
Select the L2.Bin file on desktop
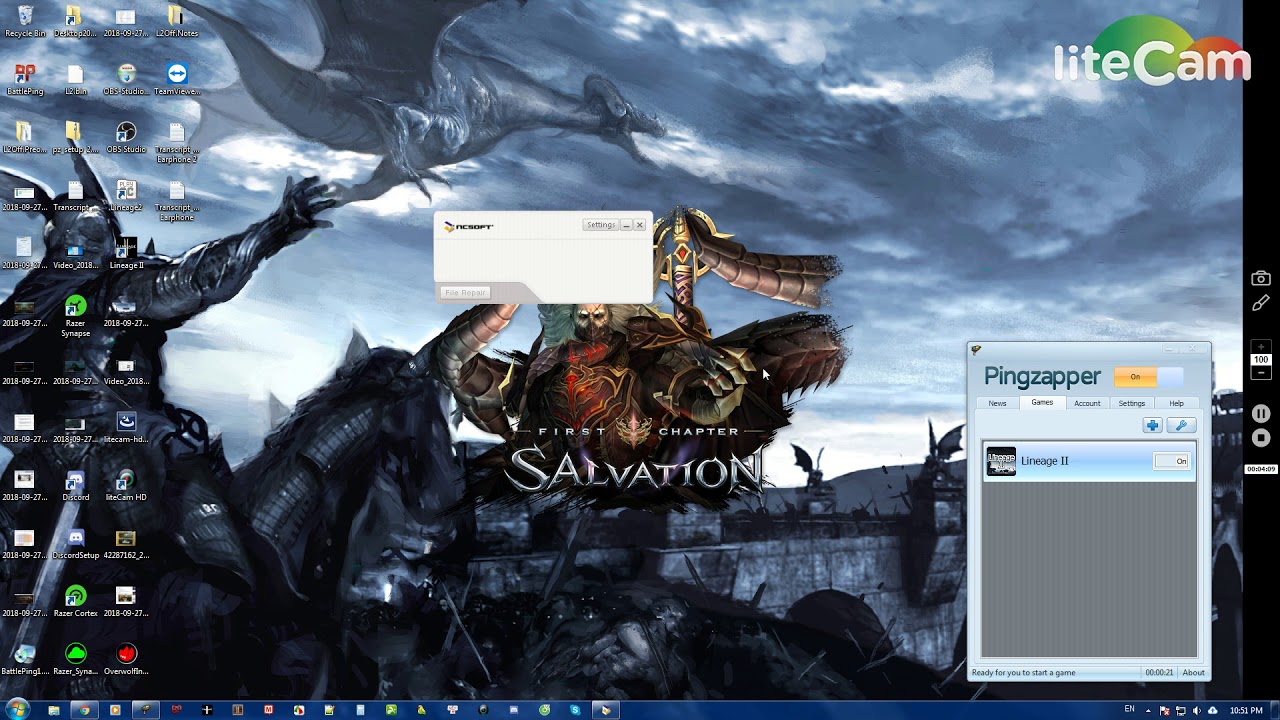pos(75,79)
